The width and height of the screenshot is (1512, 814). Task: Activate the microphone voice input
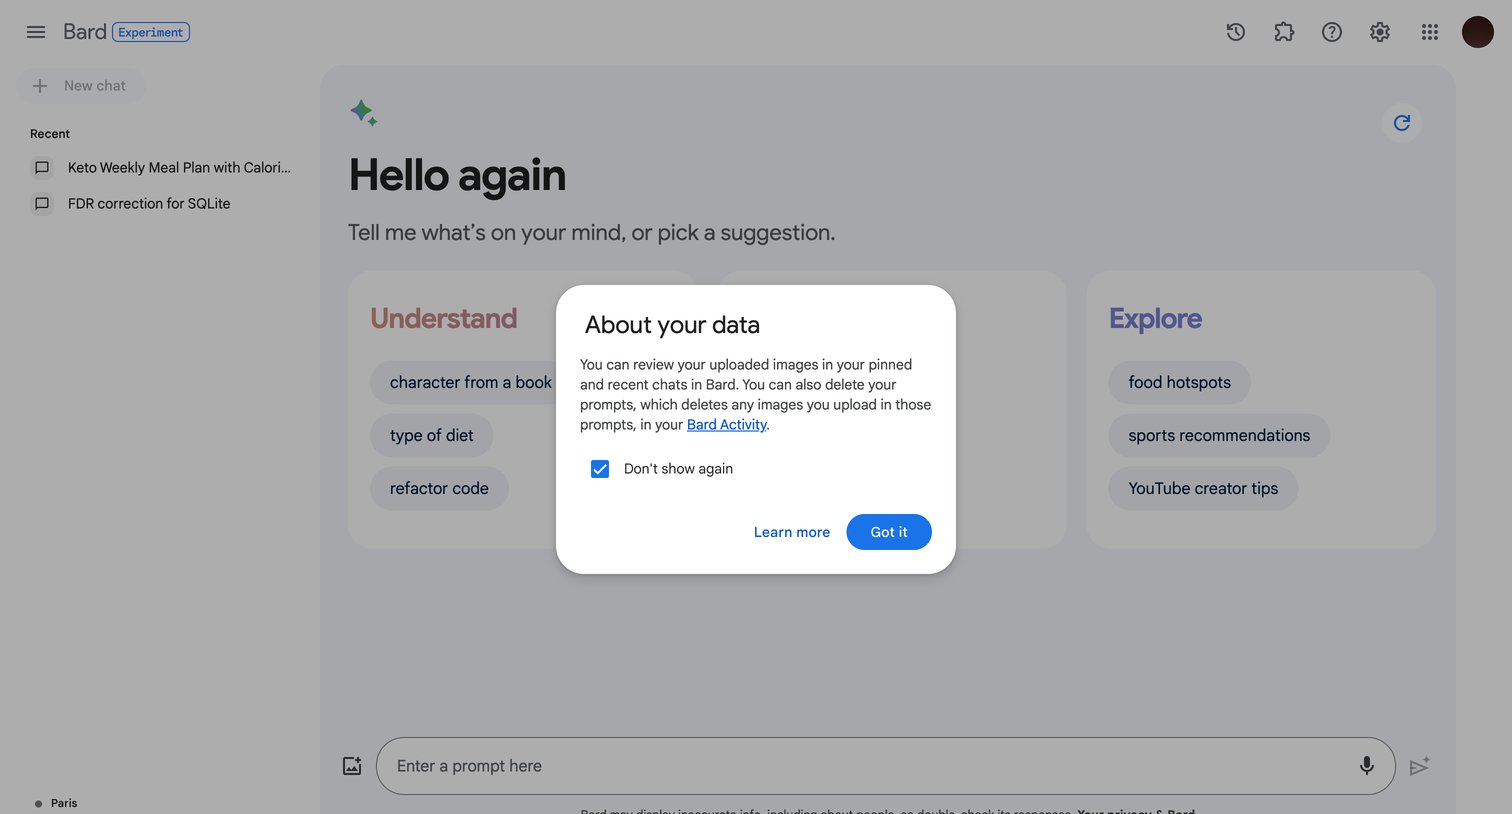1366,766
